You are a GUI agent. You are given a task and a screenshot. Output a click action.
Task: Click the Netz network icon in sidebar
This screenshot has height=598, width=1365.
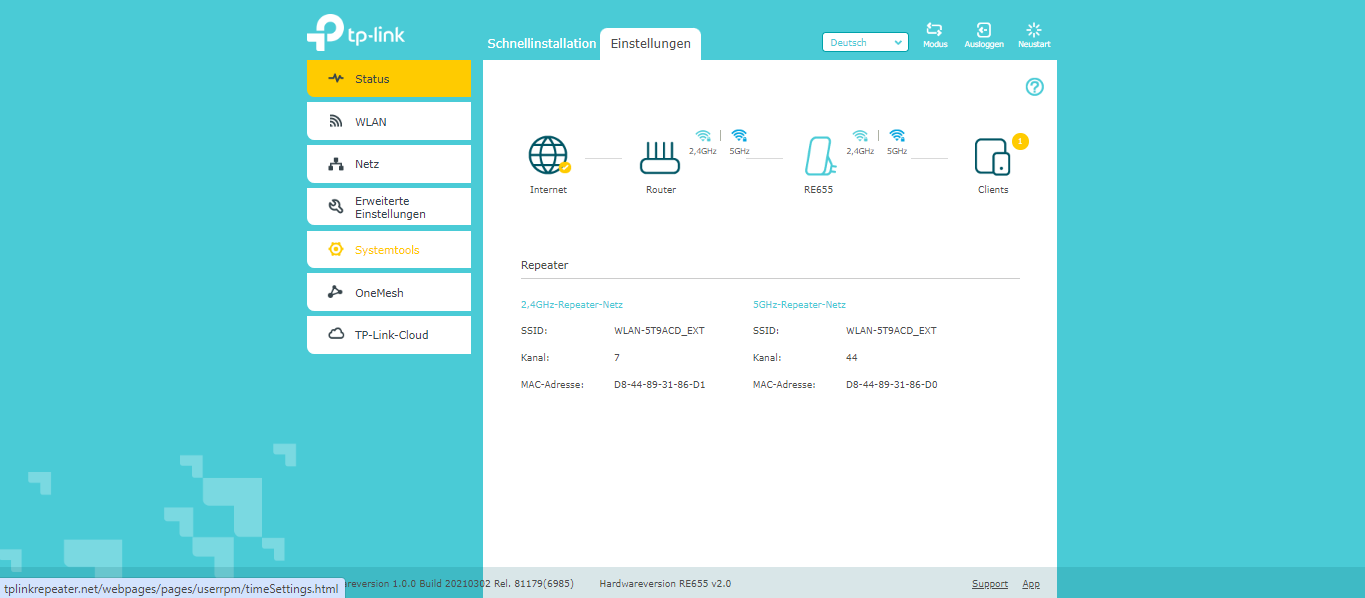(336, 164)
